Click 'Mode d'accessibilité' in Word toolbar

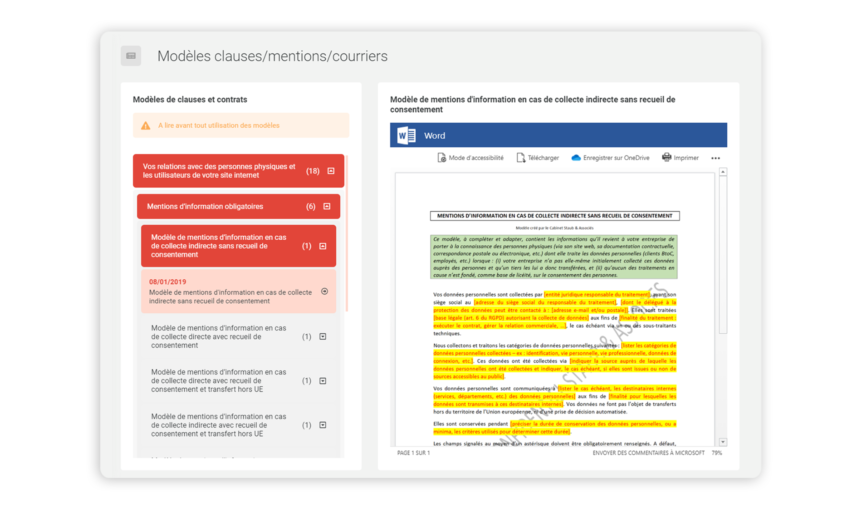[470, 158]
